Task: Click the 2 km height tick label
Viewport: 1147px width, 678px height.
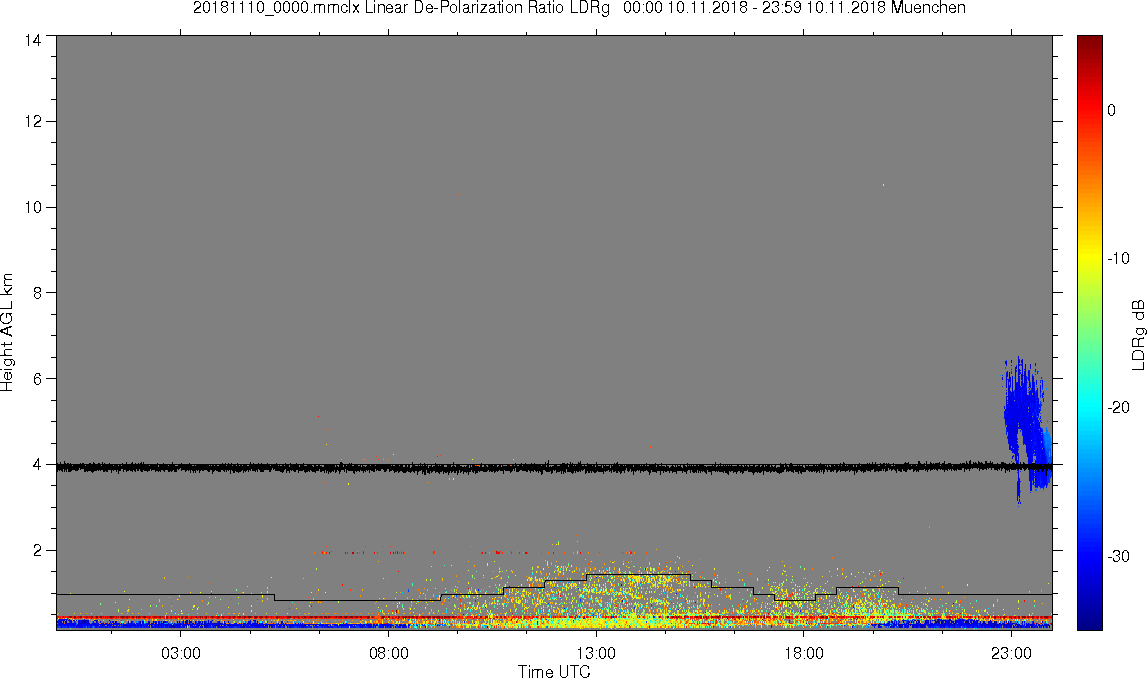Action: coord(37,550)
